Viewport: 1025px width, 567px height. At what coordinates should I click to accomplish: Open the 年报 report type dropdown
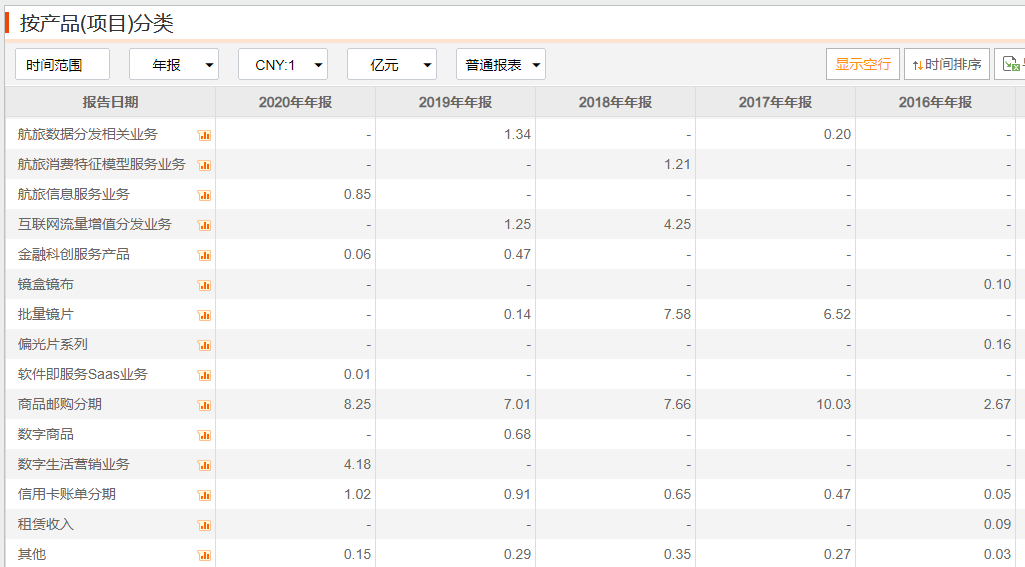coord(174,64)
